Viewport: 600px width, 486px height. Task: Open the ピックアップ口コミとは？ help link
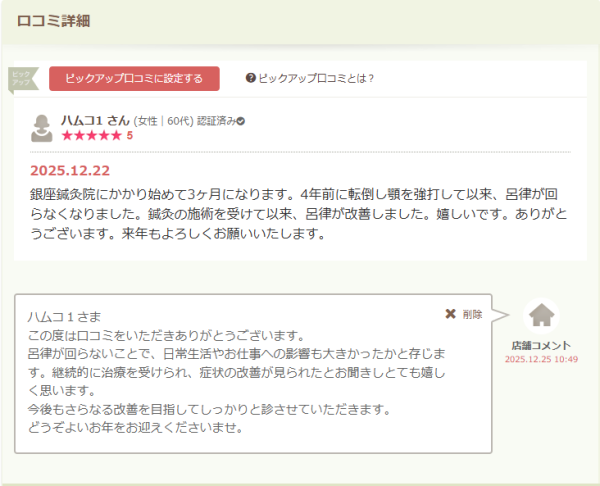[x=310, y=78]
